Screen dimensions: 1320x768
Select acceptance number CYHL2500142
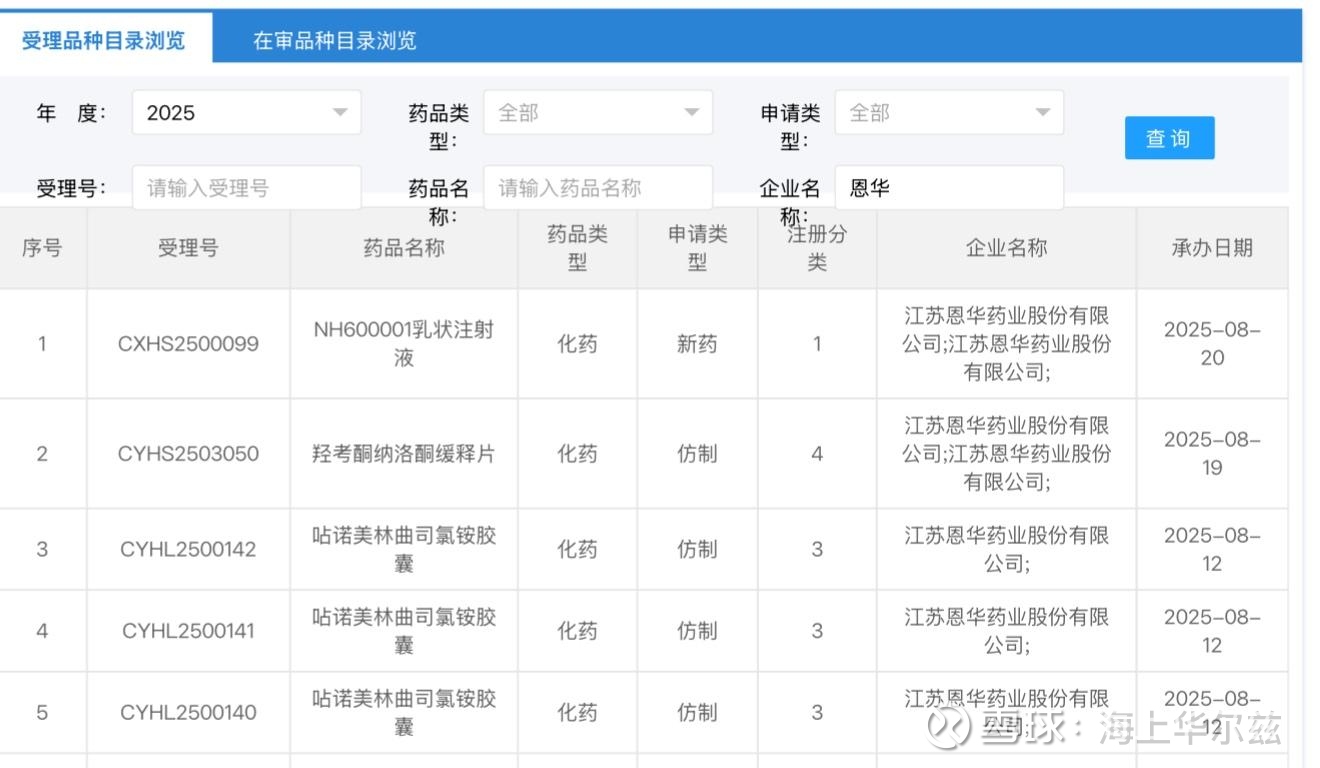pos(188,549)
